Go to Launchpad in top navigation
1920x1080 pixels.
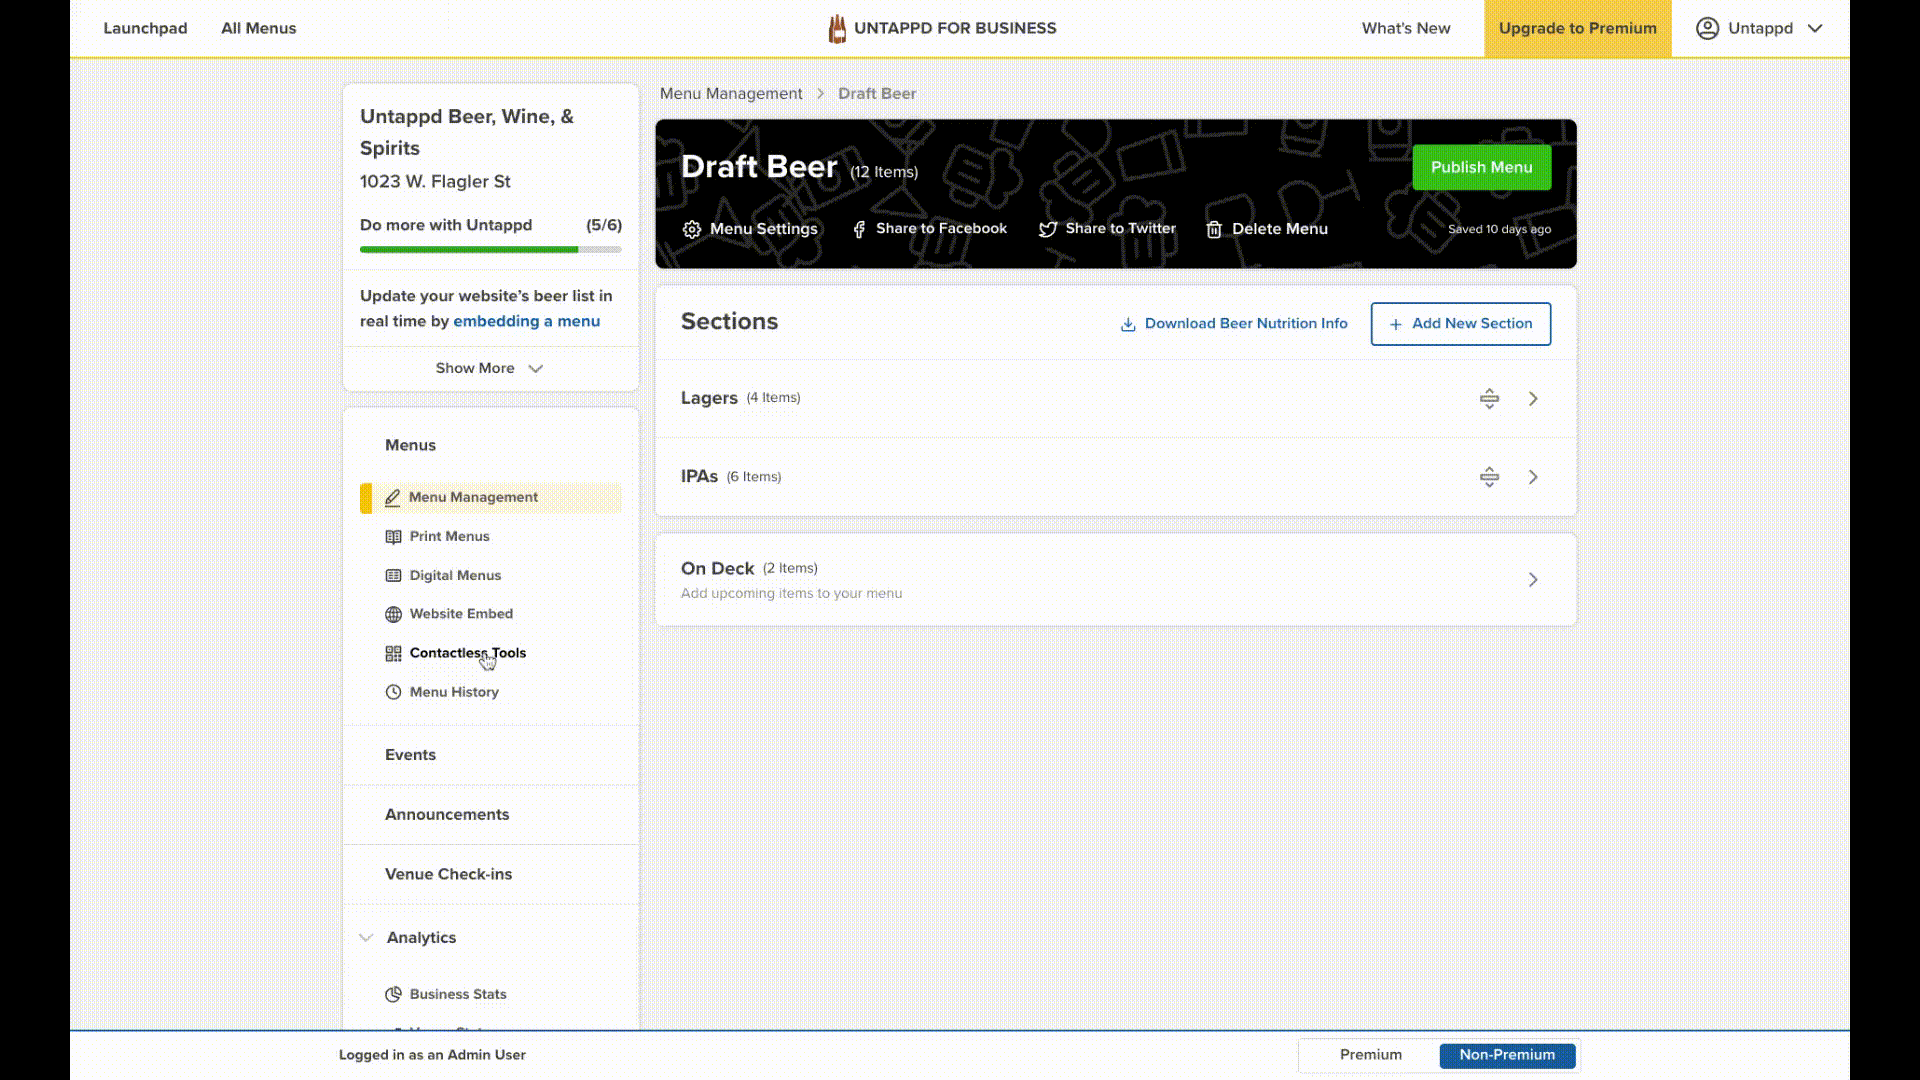[x=145, y=28]
